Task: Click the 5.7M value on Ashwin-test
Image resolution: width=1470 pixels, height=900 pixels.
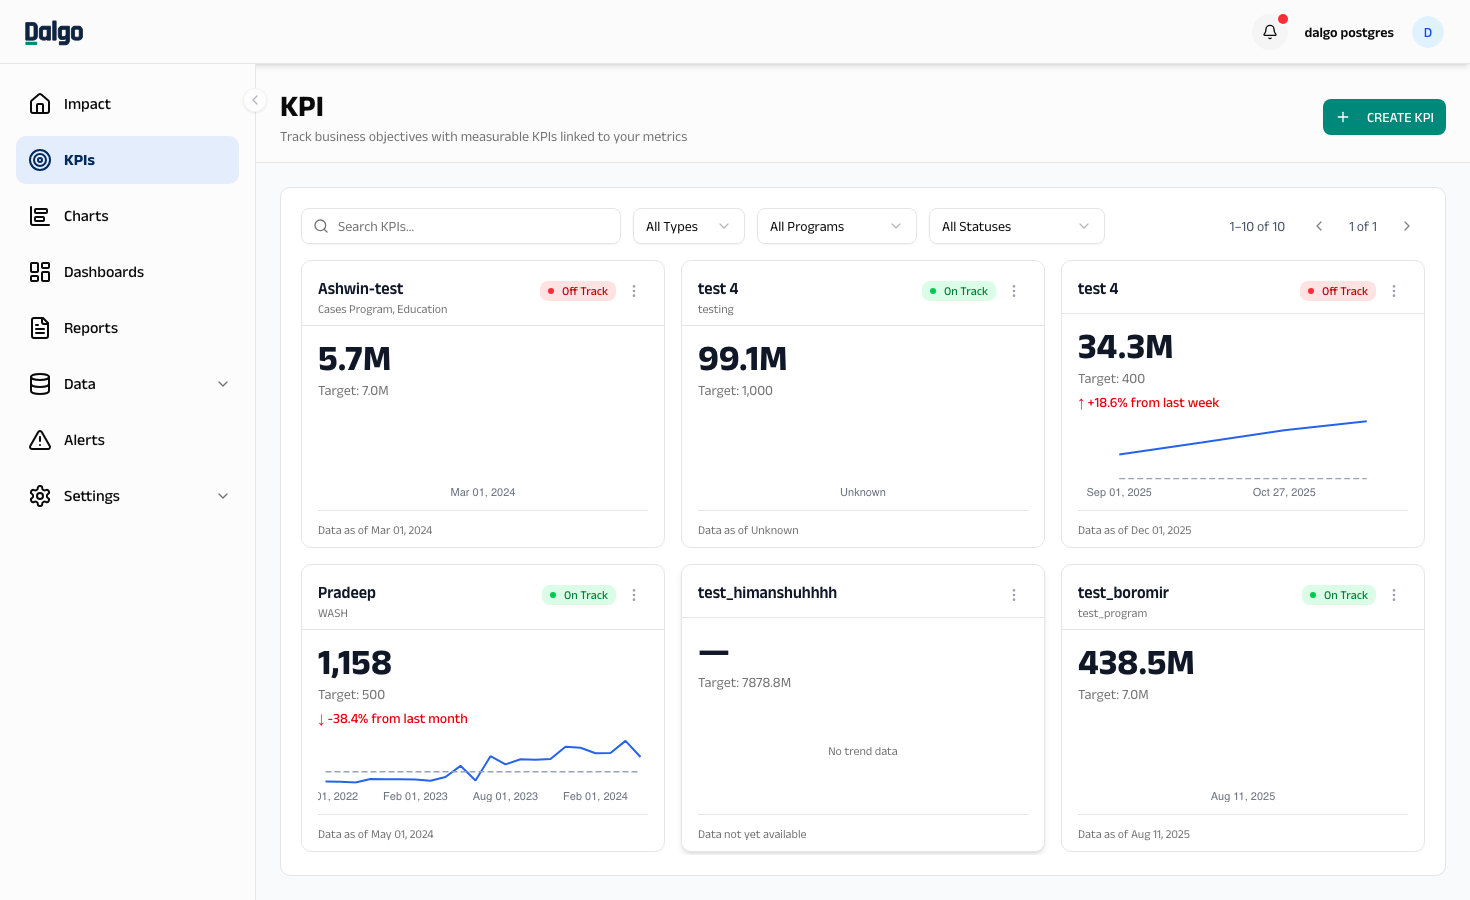Action: point(354,359)
